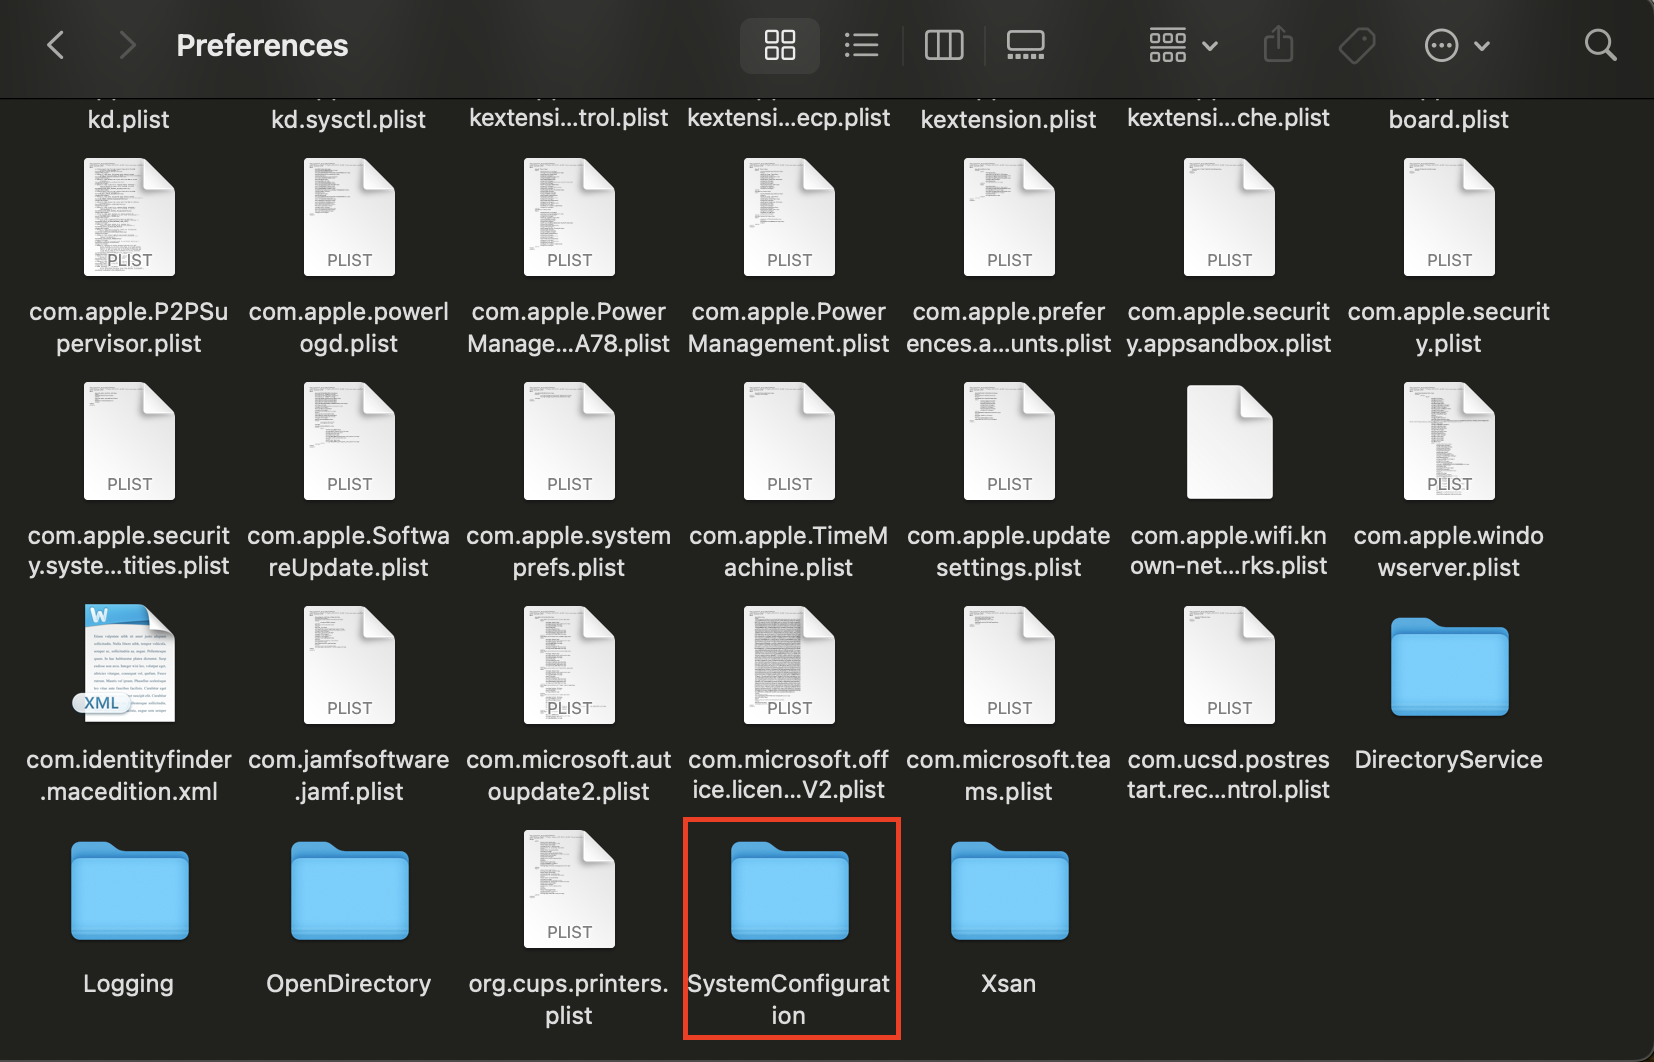The height and width of the screenshot is (1062, 1654).
Task: Select com.apple.TimeMachine.plist
Action: coord(788,440)
